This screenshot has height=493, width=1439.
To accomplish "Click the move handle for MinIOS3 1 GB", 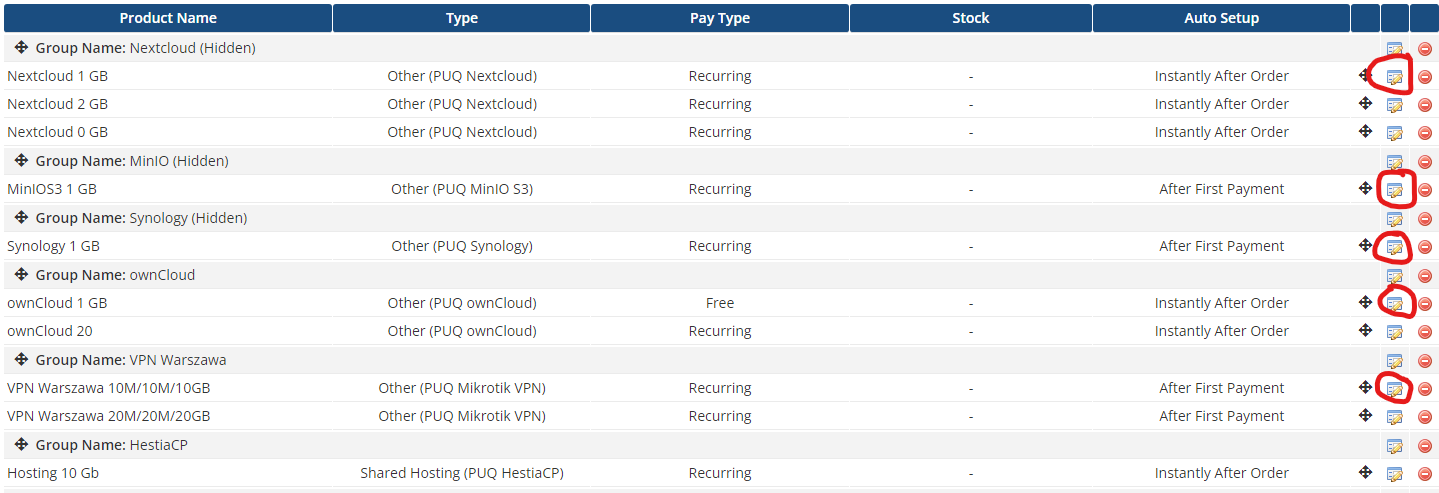I will pyautogui.click(x=1365, y=188).
